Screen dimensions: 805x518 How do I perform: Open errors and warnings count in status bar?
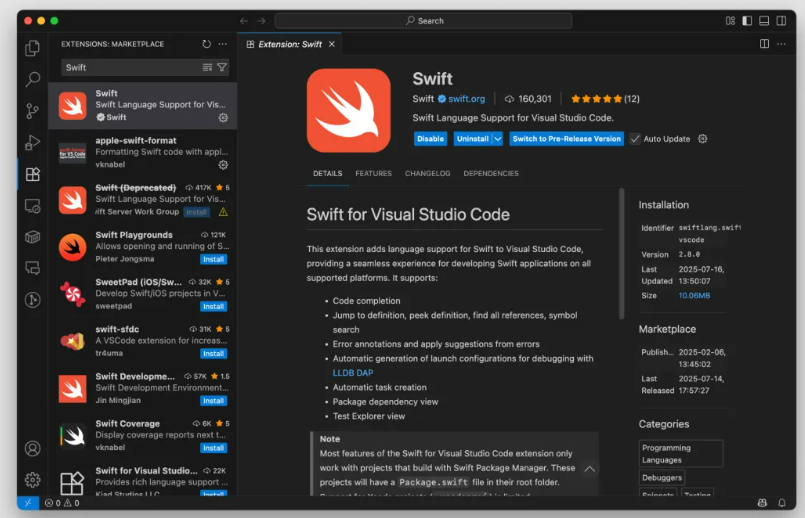pos(62,503)
